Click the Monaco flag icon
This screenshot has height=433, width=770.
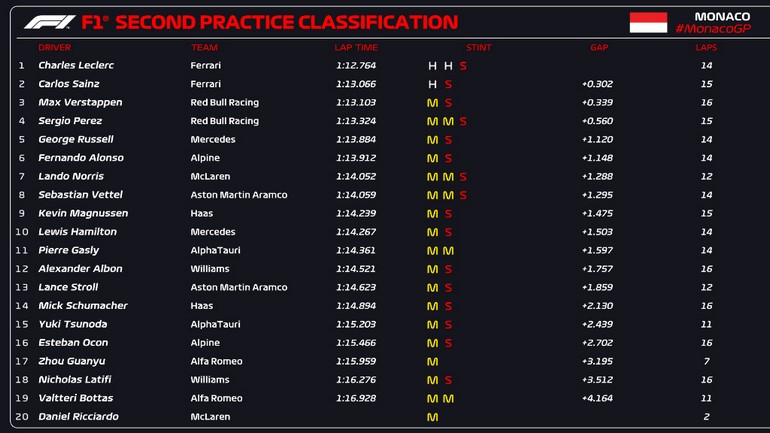pyautogui.click(x=648, y=22)
